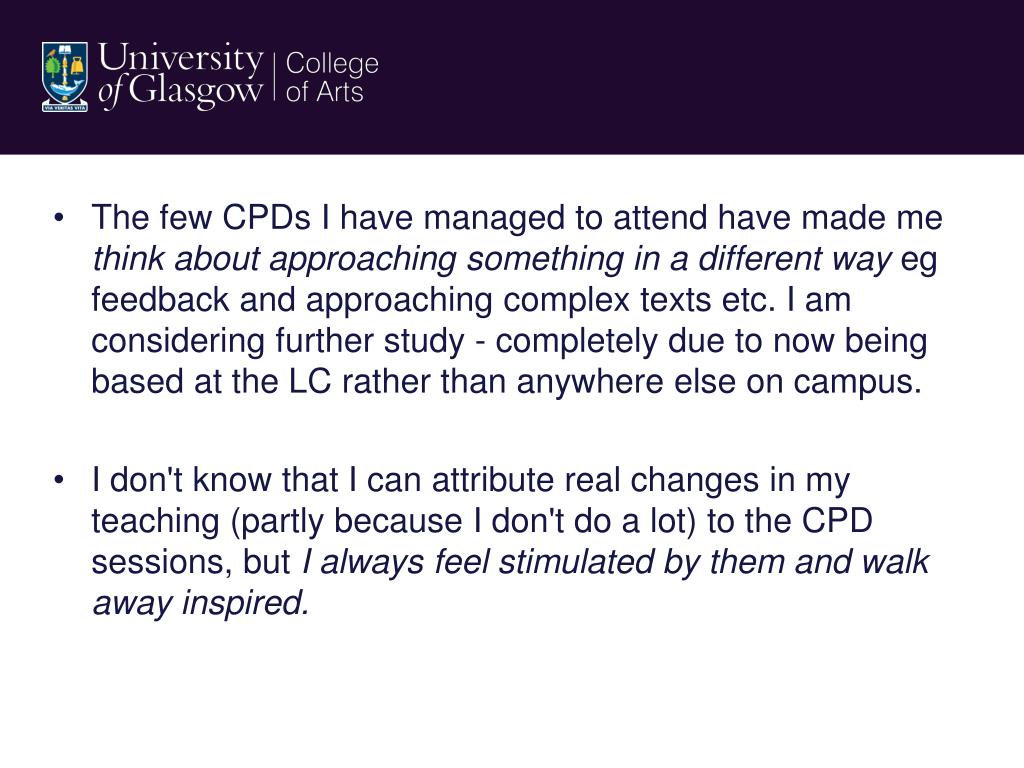The height and width of the screenshot is (768, 1024).
Task: Click the University of Glasgow crest icon
Action: (x=64, y=77)
